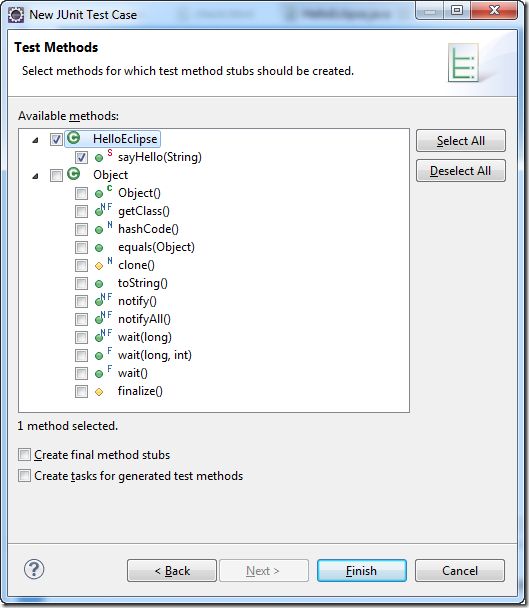Click the equals(Object) method icon
529x608 pixels.
click(99, 248)
